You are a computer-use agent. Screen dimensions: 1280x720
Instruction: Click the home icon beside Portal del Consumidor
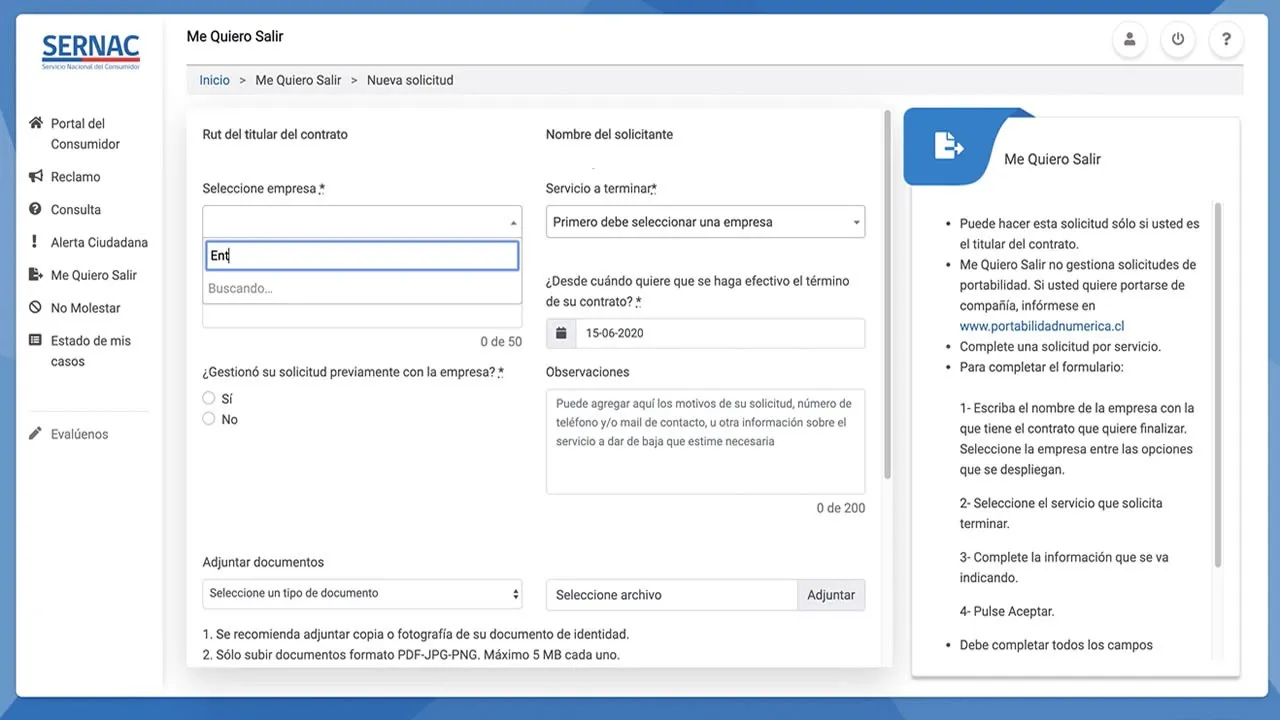point(36,123)
